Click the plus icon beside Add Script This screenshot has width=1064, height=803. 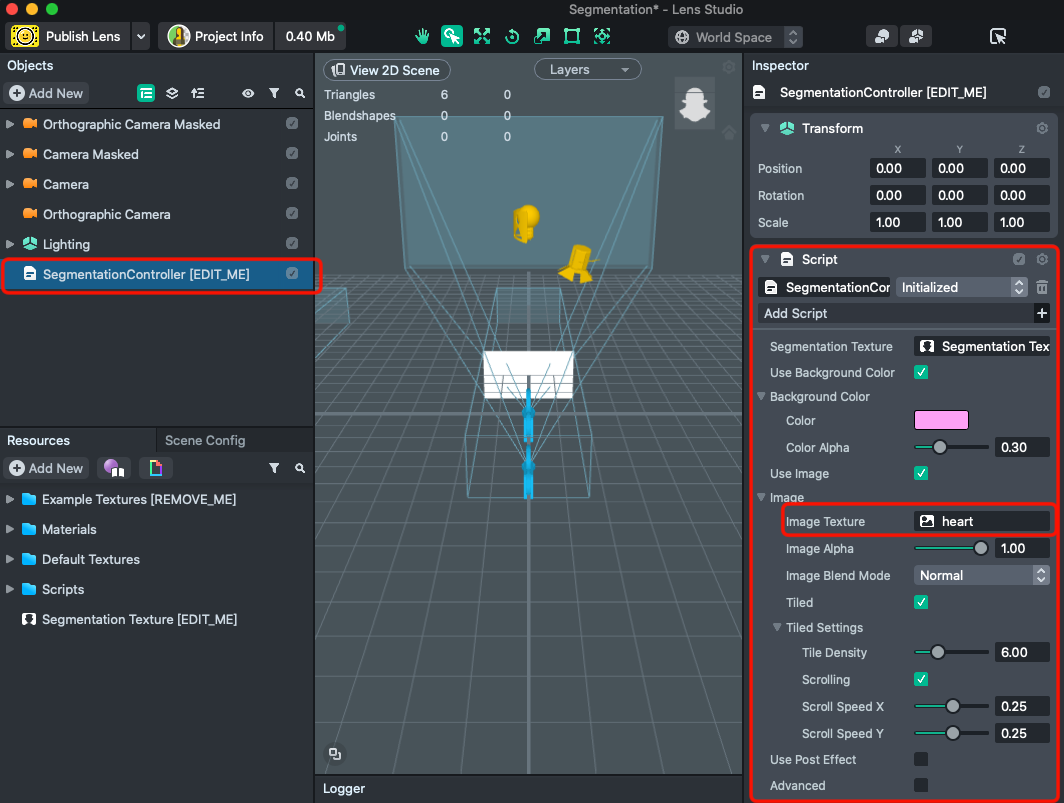pos(1042,313)
